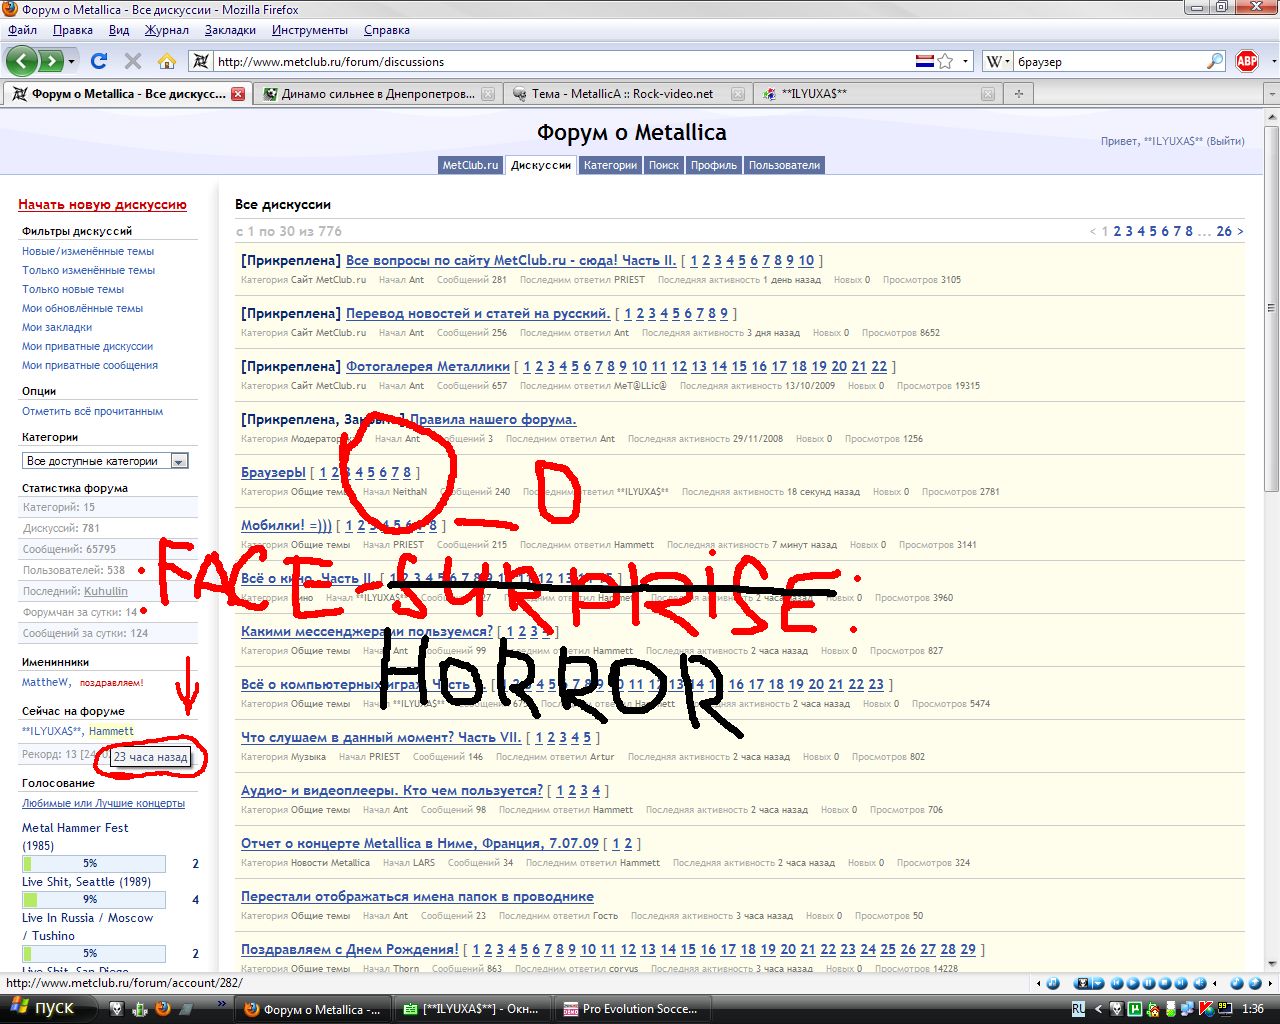Viewport: 1280px width, 1024px height.
Task: Click the Начать новую дискуссию link
Action: (102, 204)
